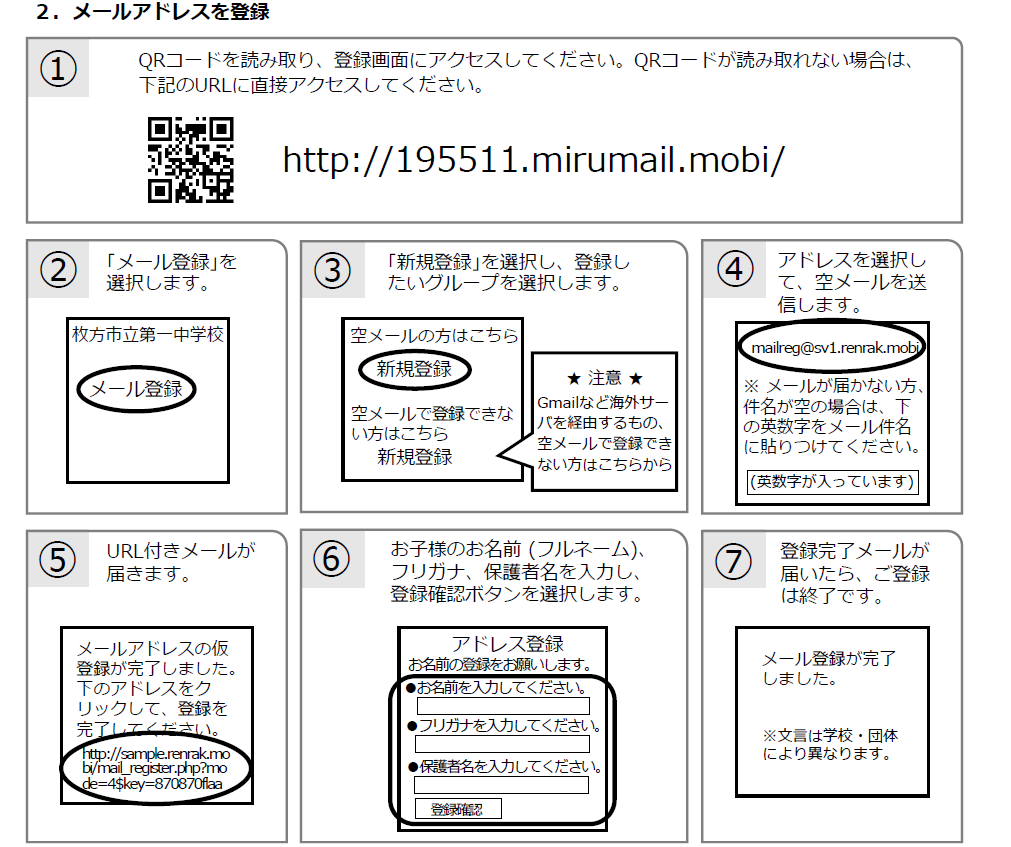The height and width of the screenshot is (847, 1011).
Task: Click the 登録確認 button
Action: pyautogui.click(x=458, y=809)
